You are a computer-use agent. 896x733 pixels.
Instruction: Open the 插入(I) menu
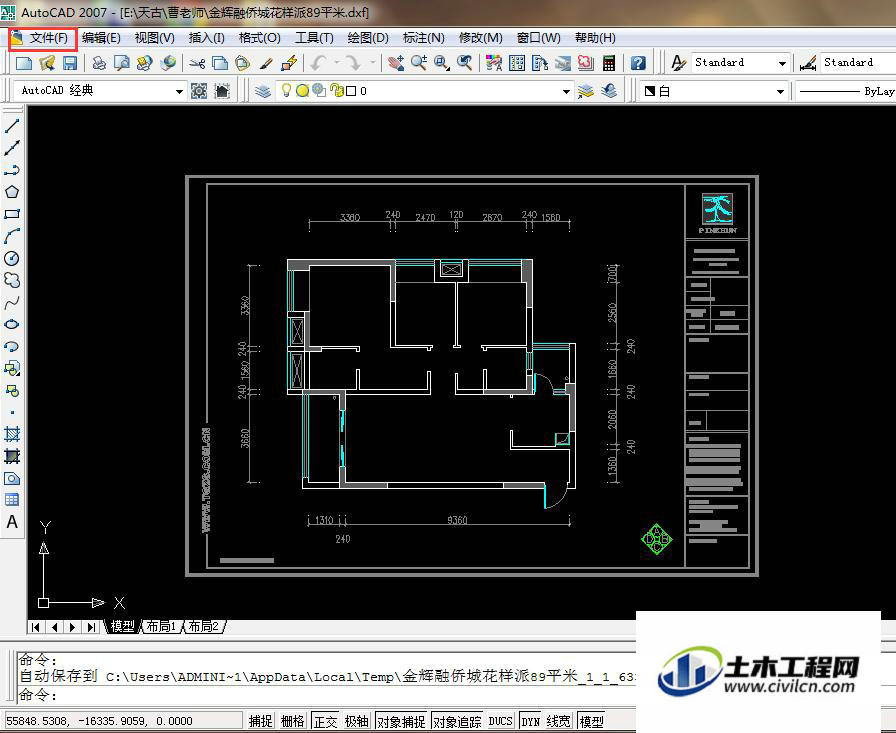206,38
